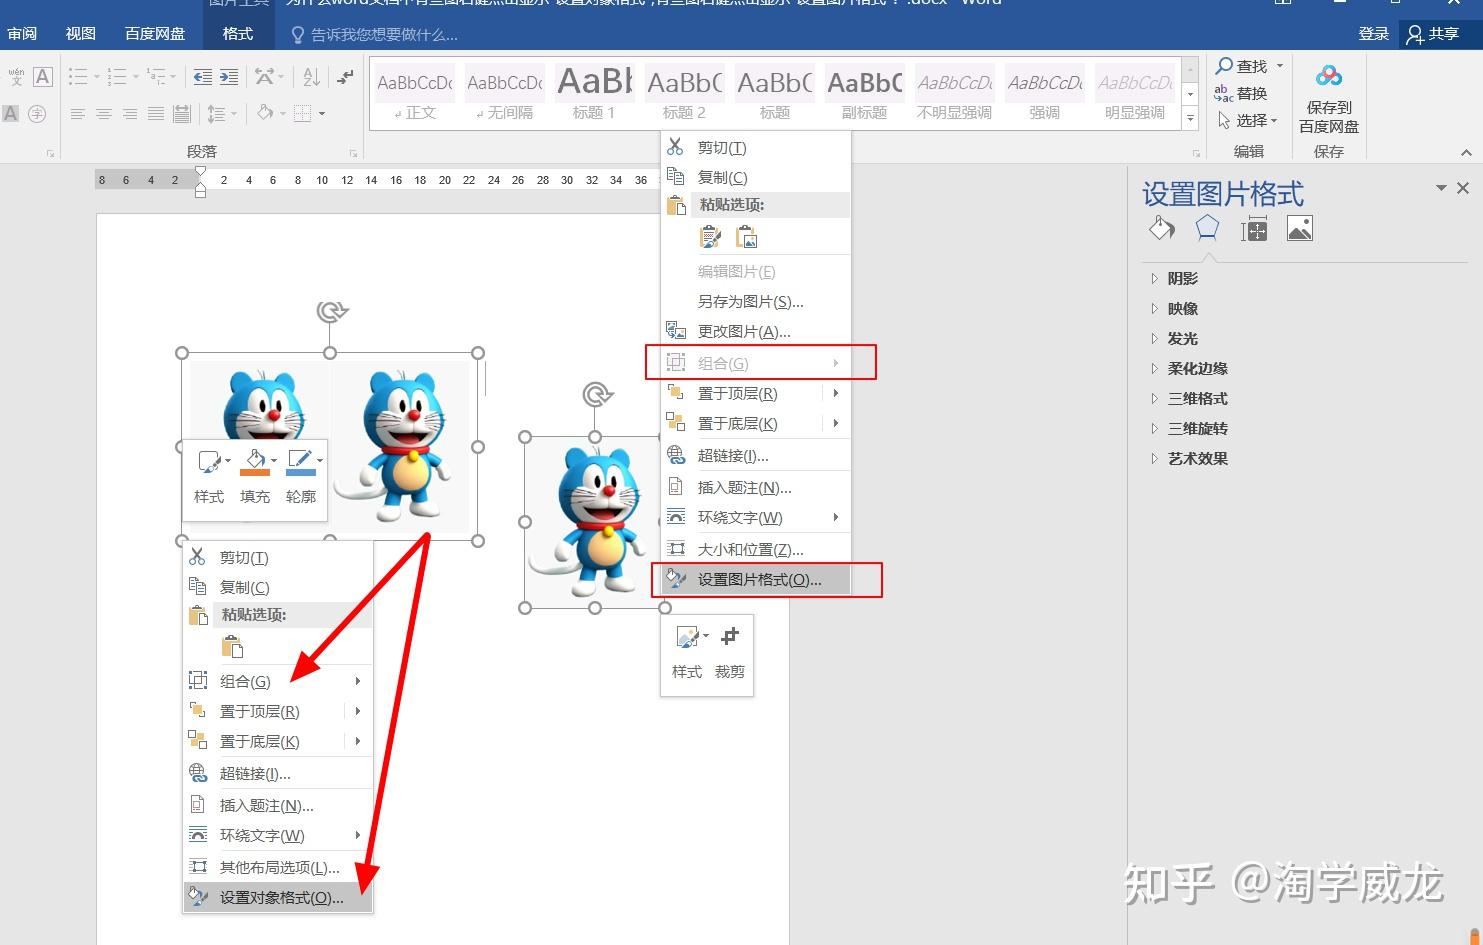Click the numbered list icon

coord(117,77)
